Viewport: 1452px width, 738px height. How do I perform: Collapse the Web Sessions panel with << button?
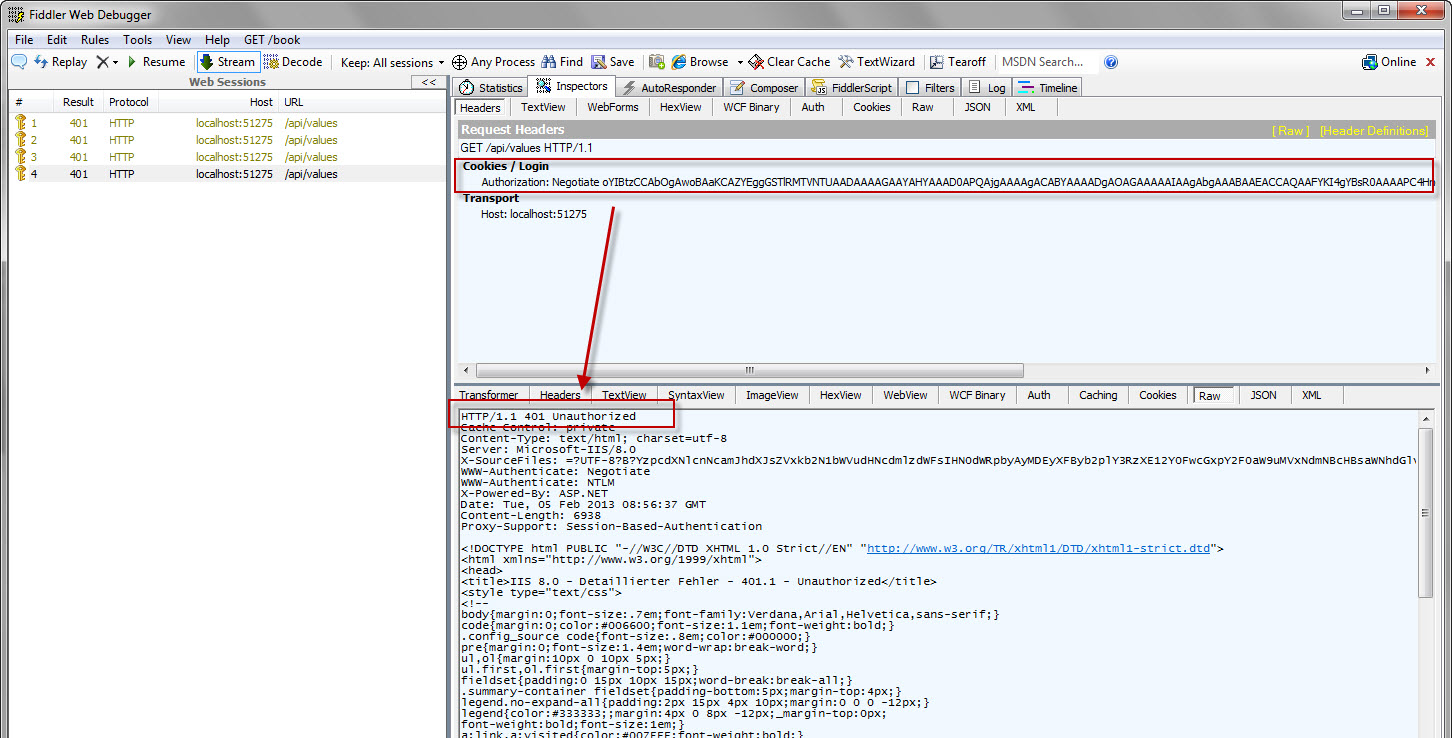point(428,83)
